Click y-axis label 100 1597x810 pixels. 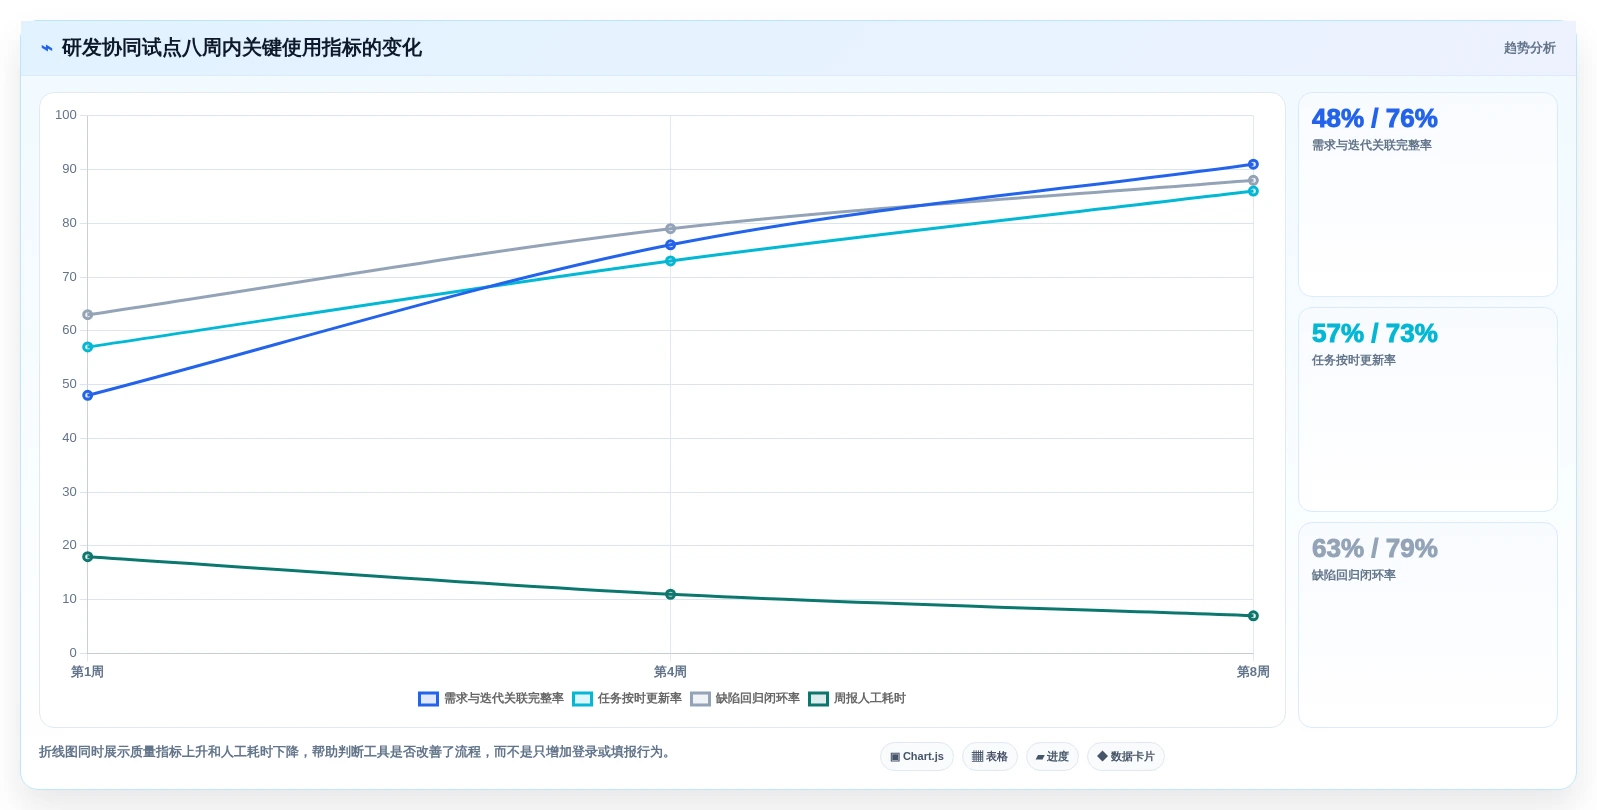coord(66,115)
